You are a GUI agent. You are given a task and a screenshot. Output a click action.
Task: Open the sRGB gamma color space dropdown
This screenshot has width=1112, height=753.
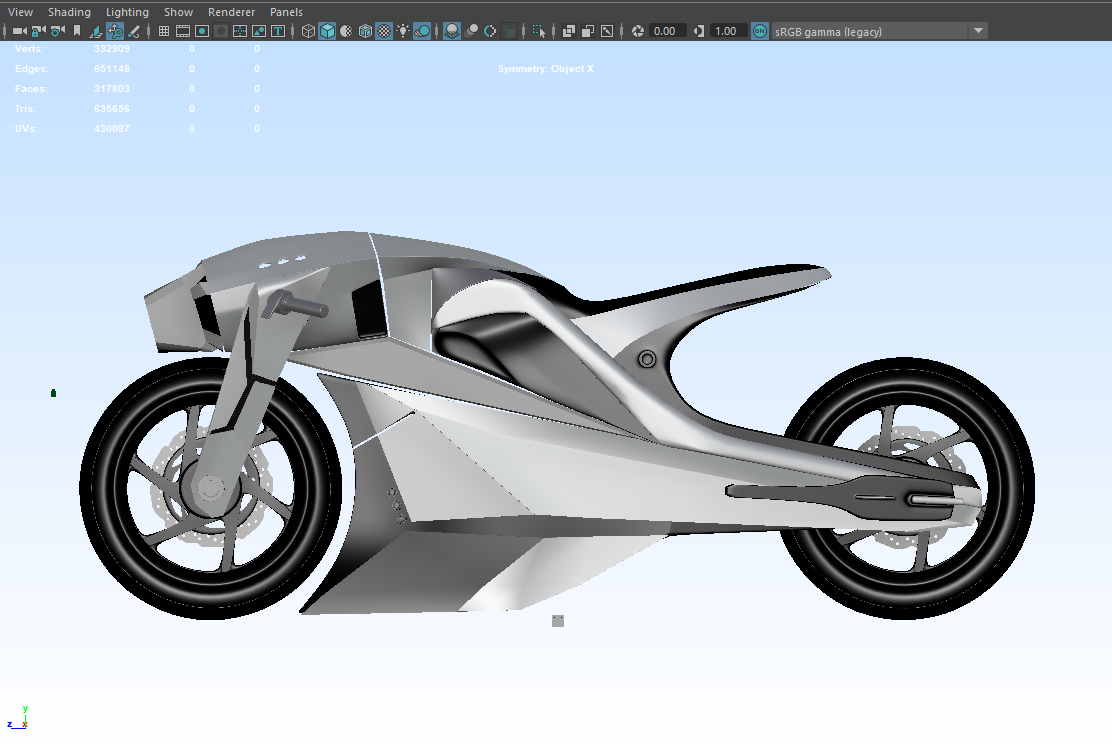(978, 31)
